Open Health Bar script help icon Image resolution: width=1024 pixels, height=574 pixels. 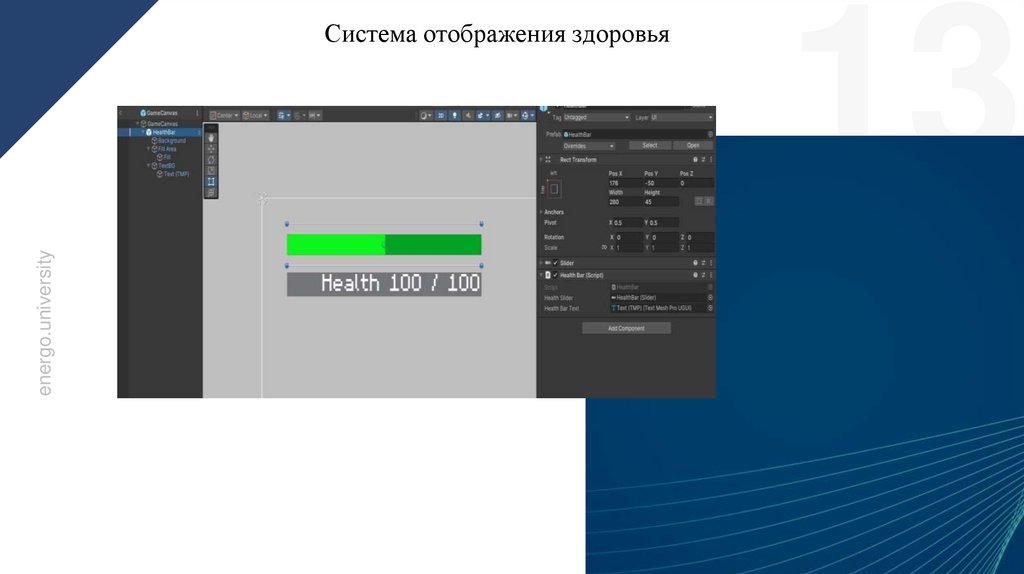click(695, 275)
